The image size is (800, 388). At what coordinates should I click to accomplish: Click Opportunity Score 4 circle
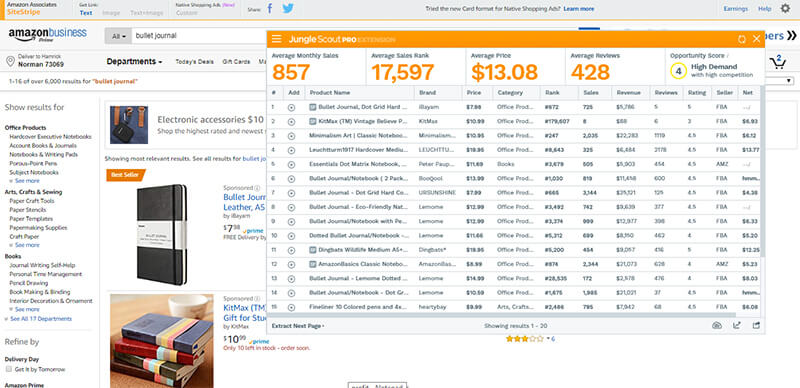tap(678, 71)
